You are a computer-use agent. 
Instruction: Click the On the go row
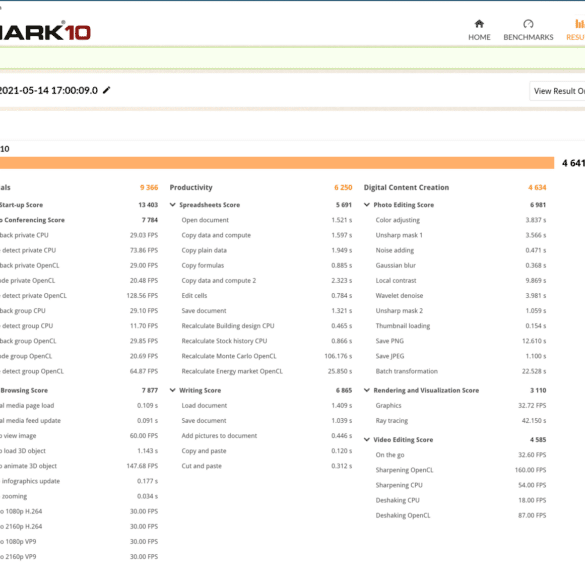click(461, 455)
